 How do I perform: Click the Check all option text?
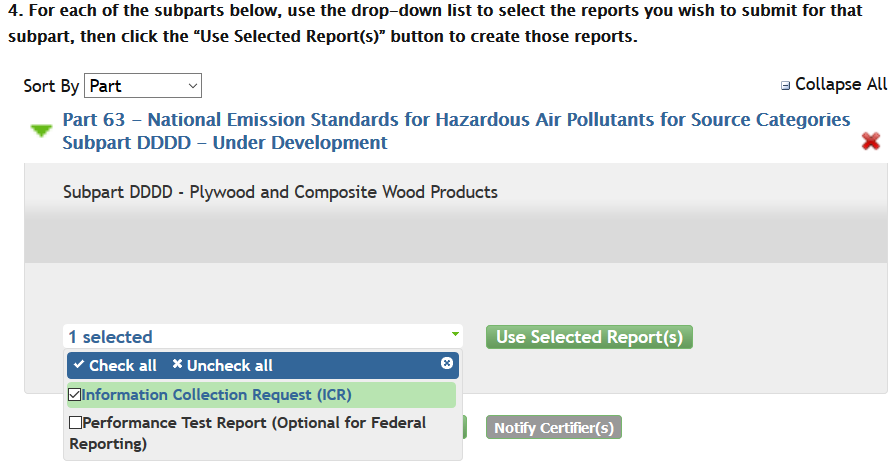click(122, 365)
